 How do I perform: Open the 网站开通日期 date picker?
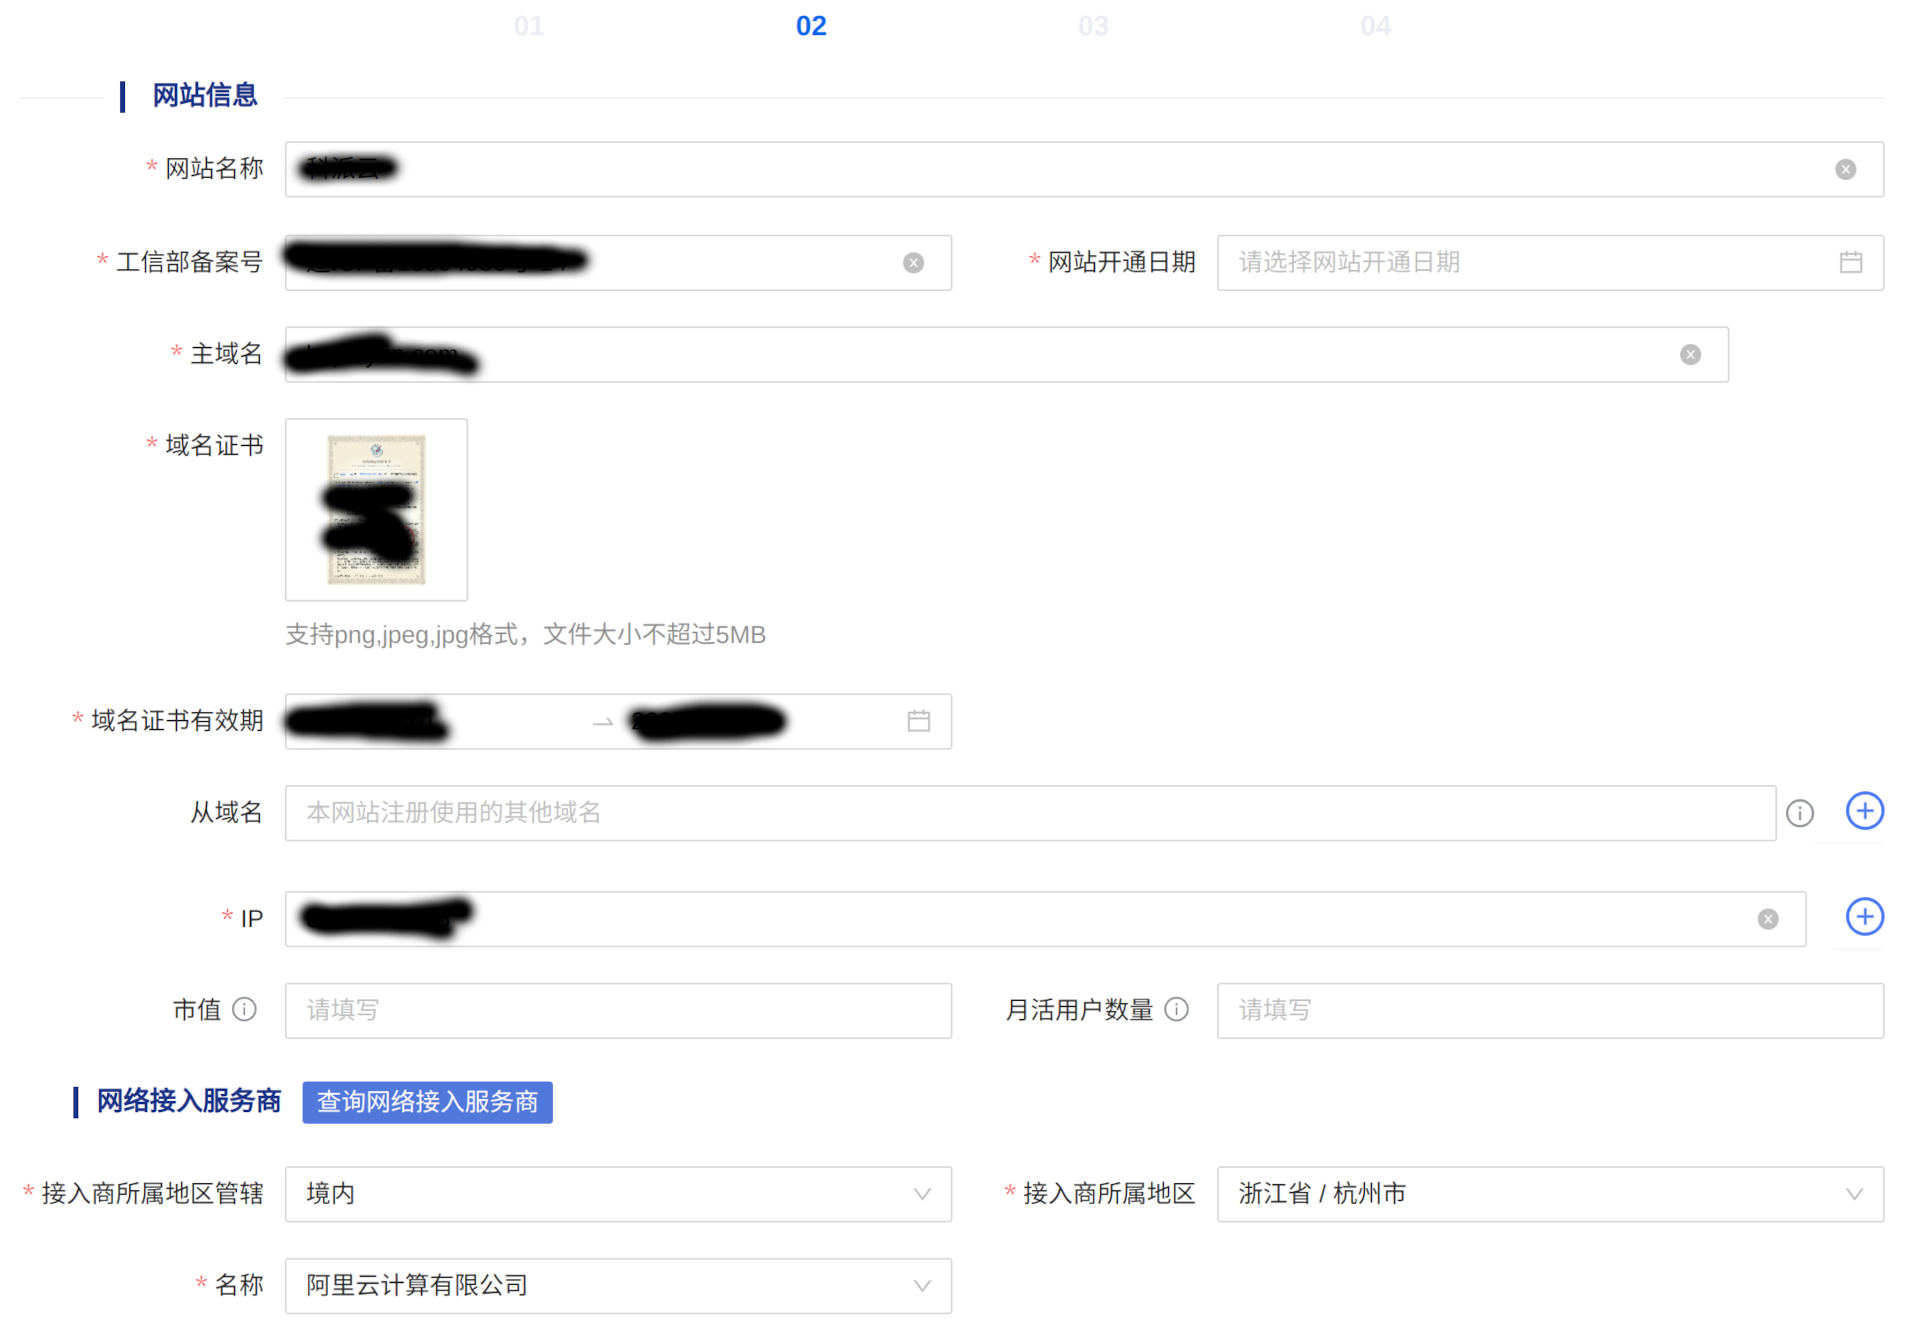(x=1850, y=262)
